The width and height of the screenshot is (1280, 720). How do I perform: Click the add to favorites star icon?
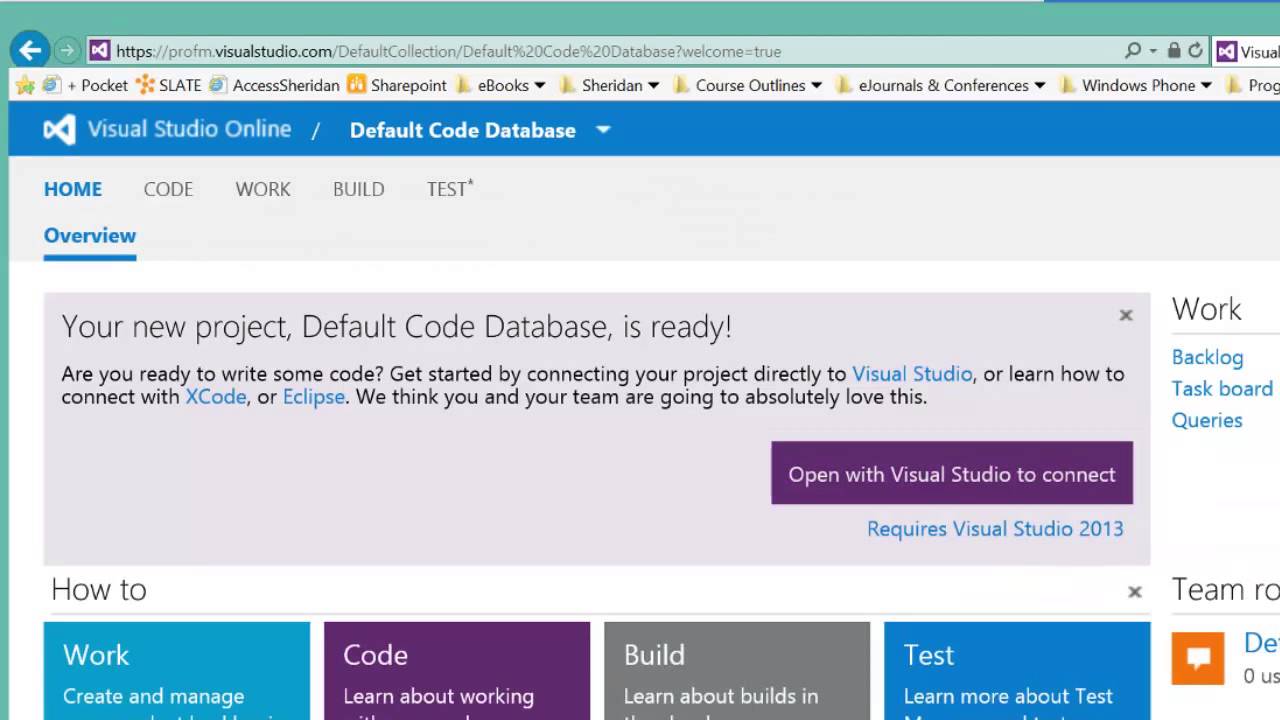(x=26, y=85)
